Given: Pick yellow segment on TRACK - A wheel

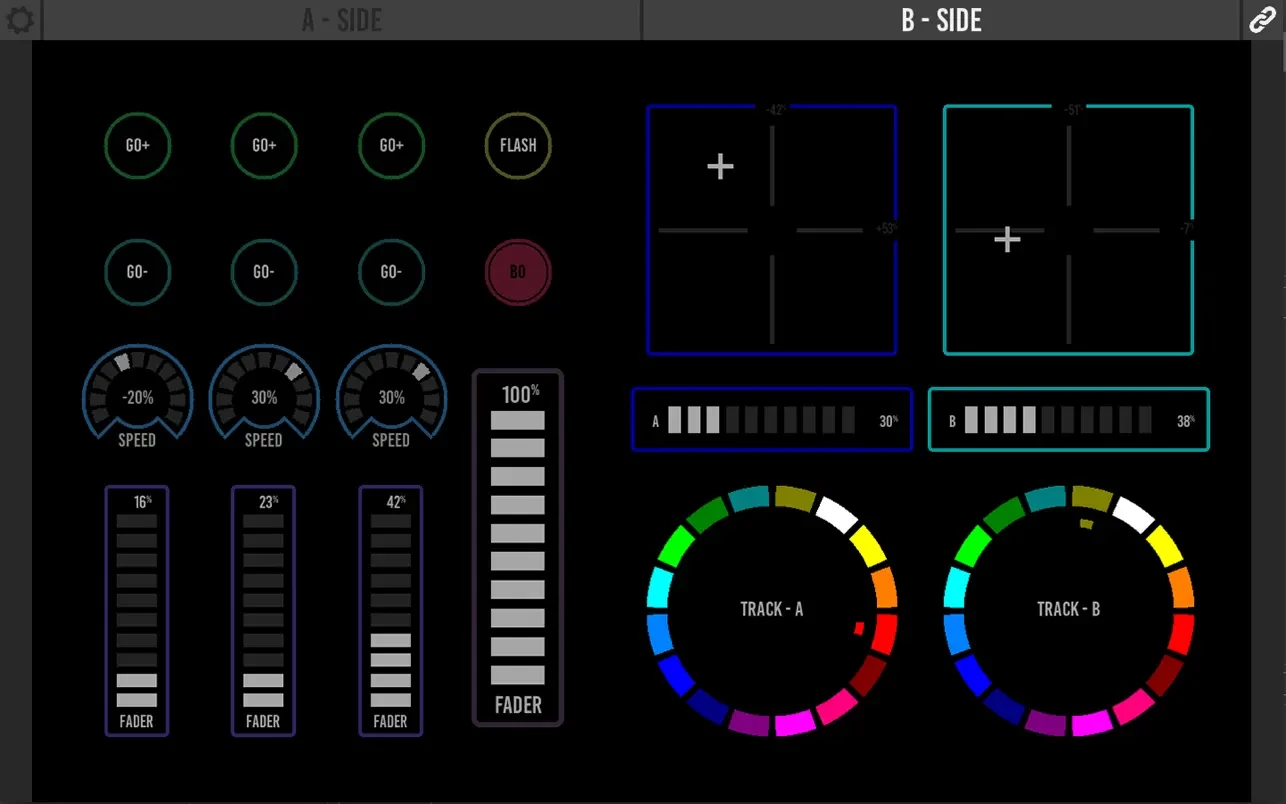Looking at the screenshot, I should 867,546.
